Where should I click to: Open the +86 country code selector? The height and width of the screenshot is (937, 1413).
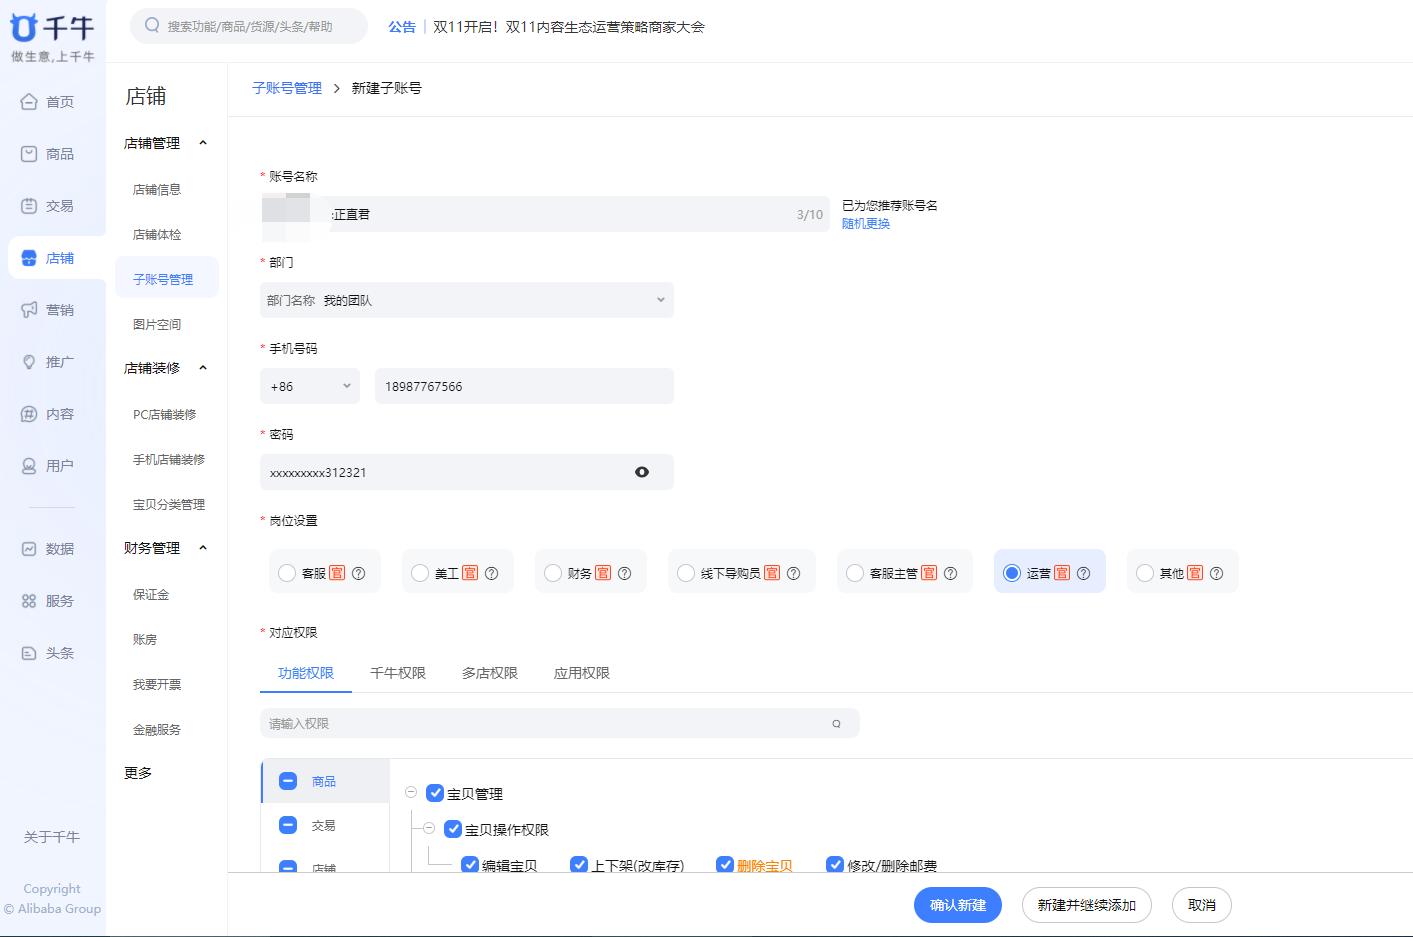(309, 385)
